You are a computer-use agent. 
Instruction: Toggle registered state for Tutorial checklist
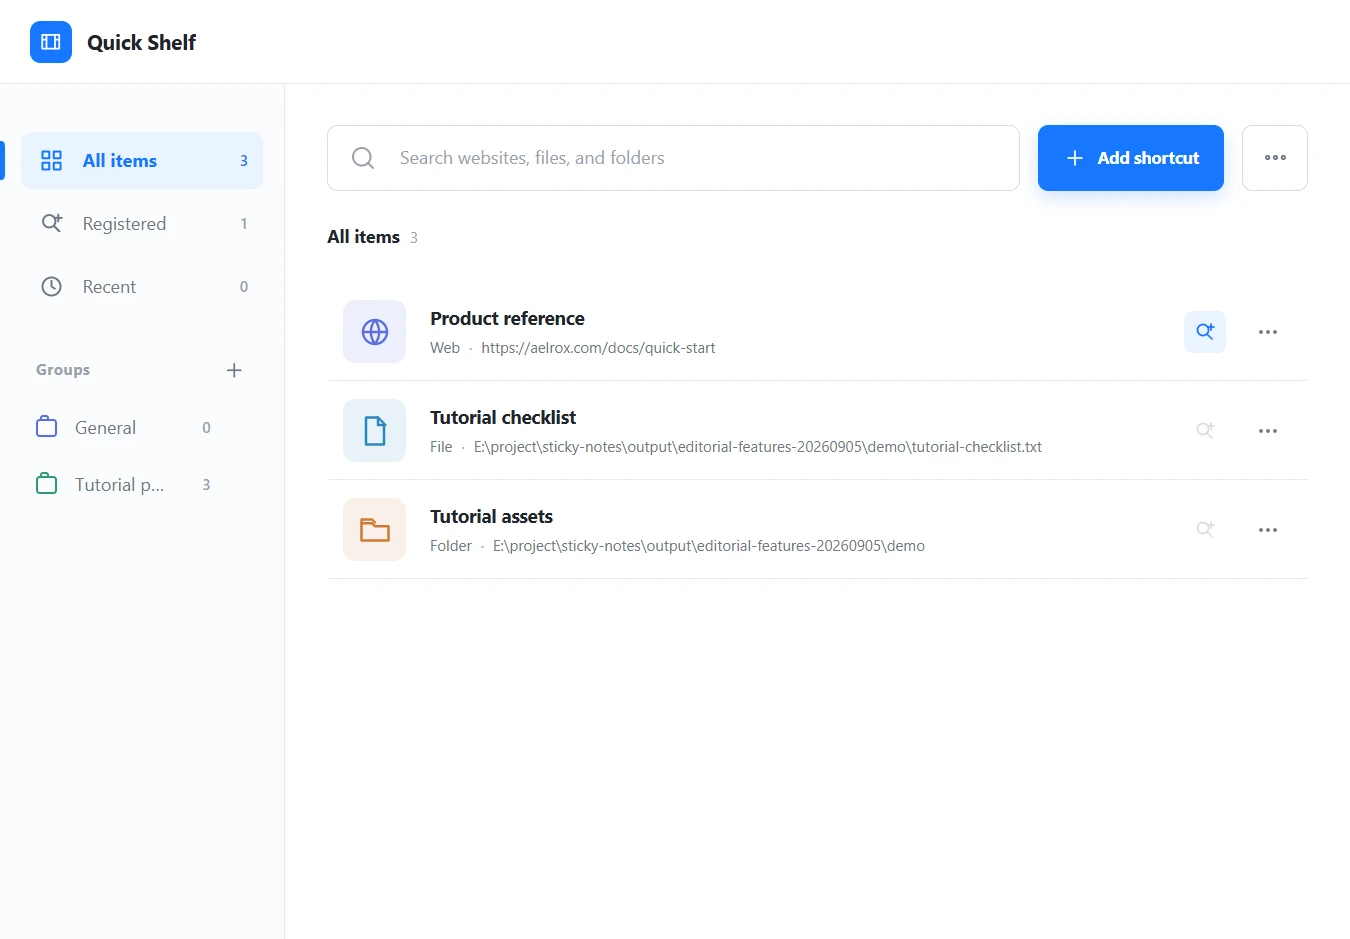tap(1205, 431)
